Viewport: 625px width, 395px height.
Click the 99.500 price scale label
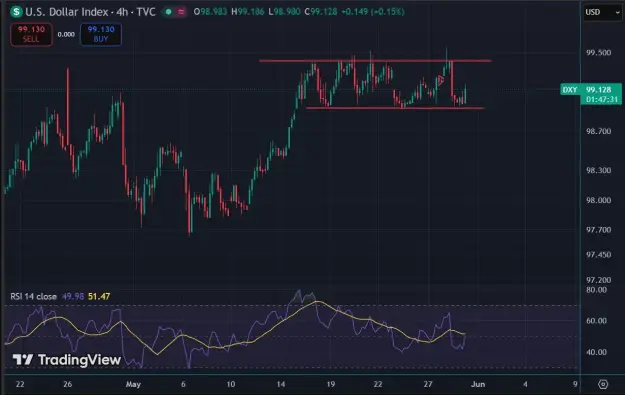[598, 53]
